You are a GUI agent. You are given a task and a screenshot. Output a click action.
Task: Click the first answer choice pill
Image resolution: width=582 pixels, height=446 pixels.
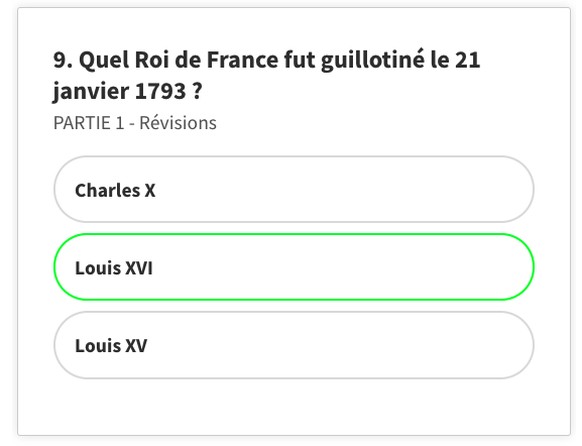coord(294,189)
